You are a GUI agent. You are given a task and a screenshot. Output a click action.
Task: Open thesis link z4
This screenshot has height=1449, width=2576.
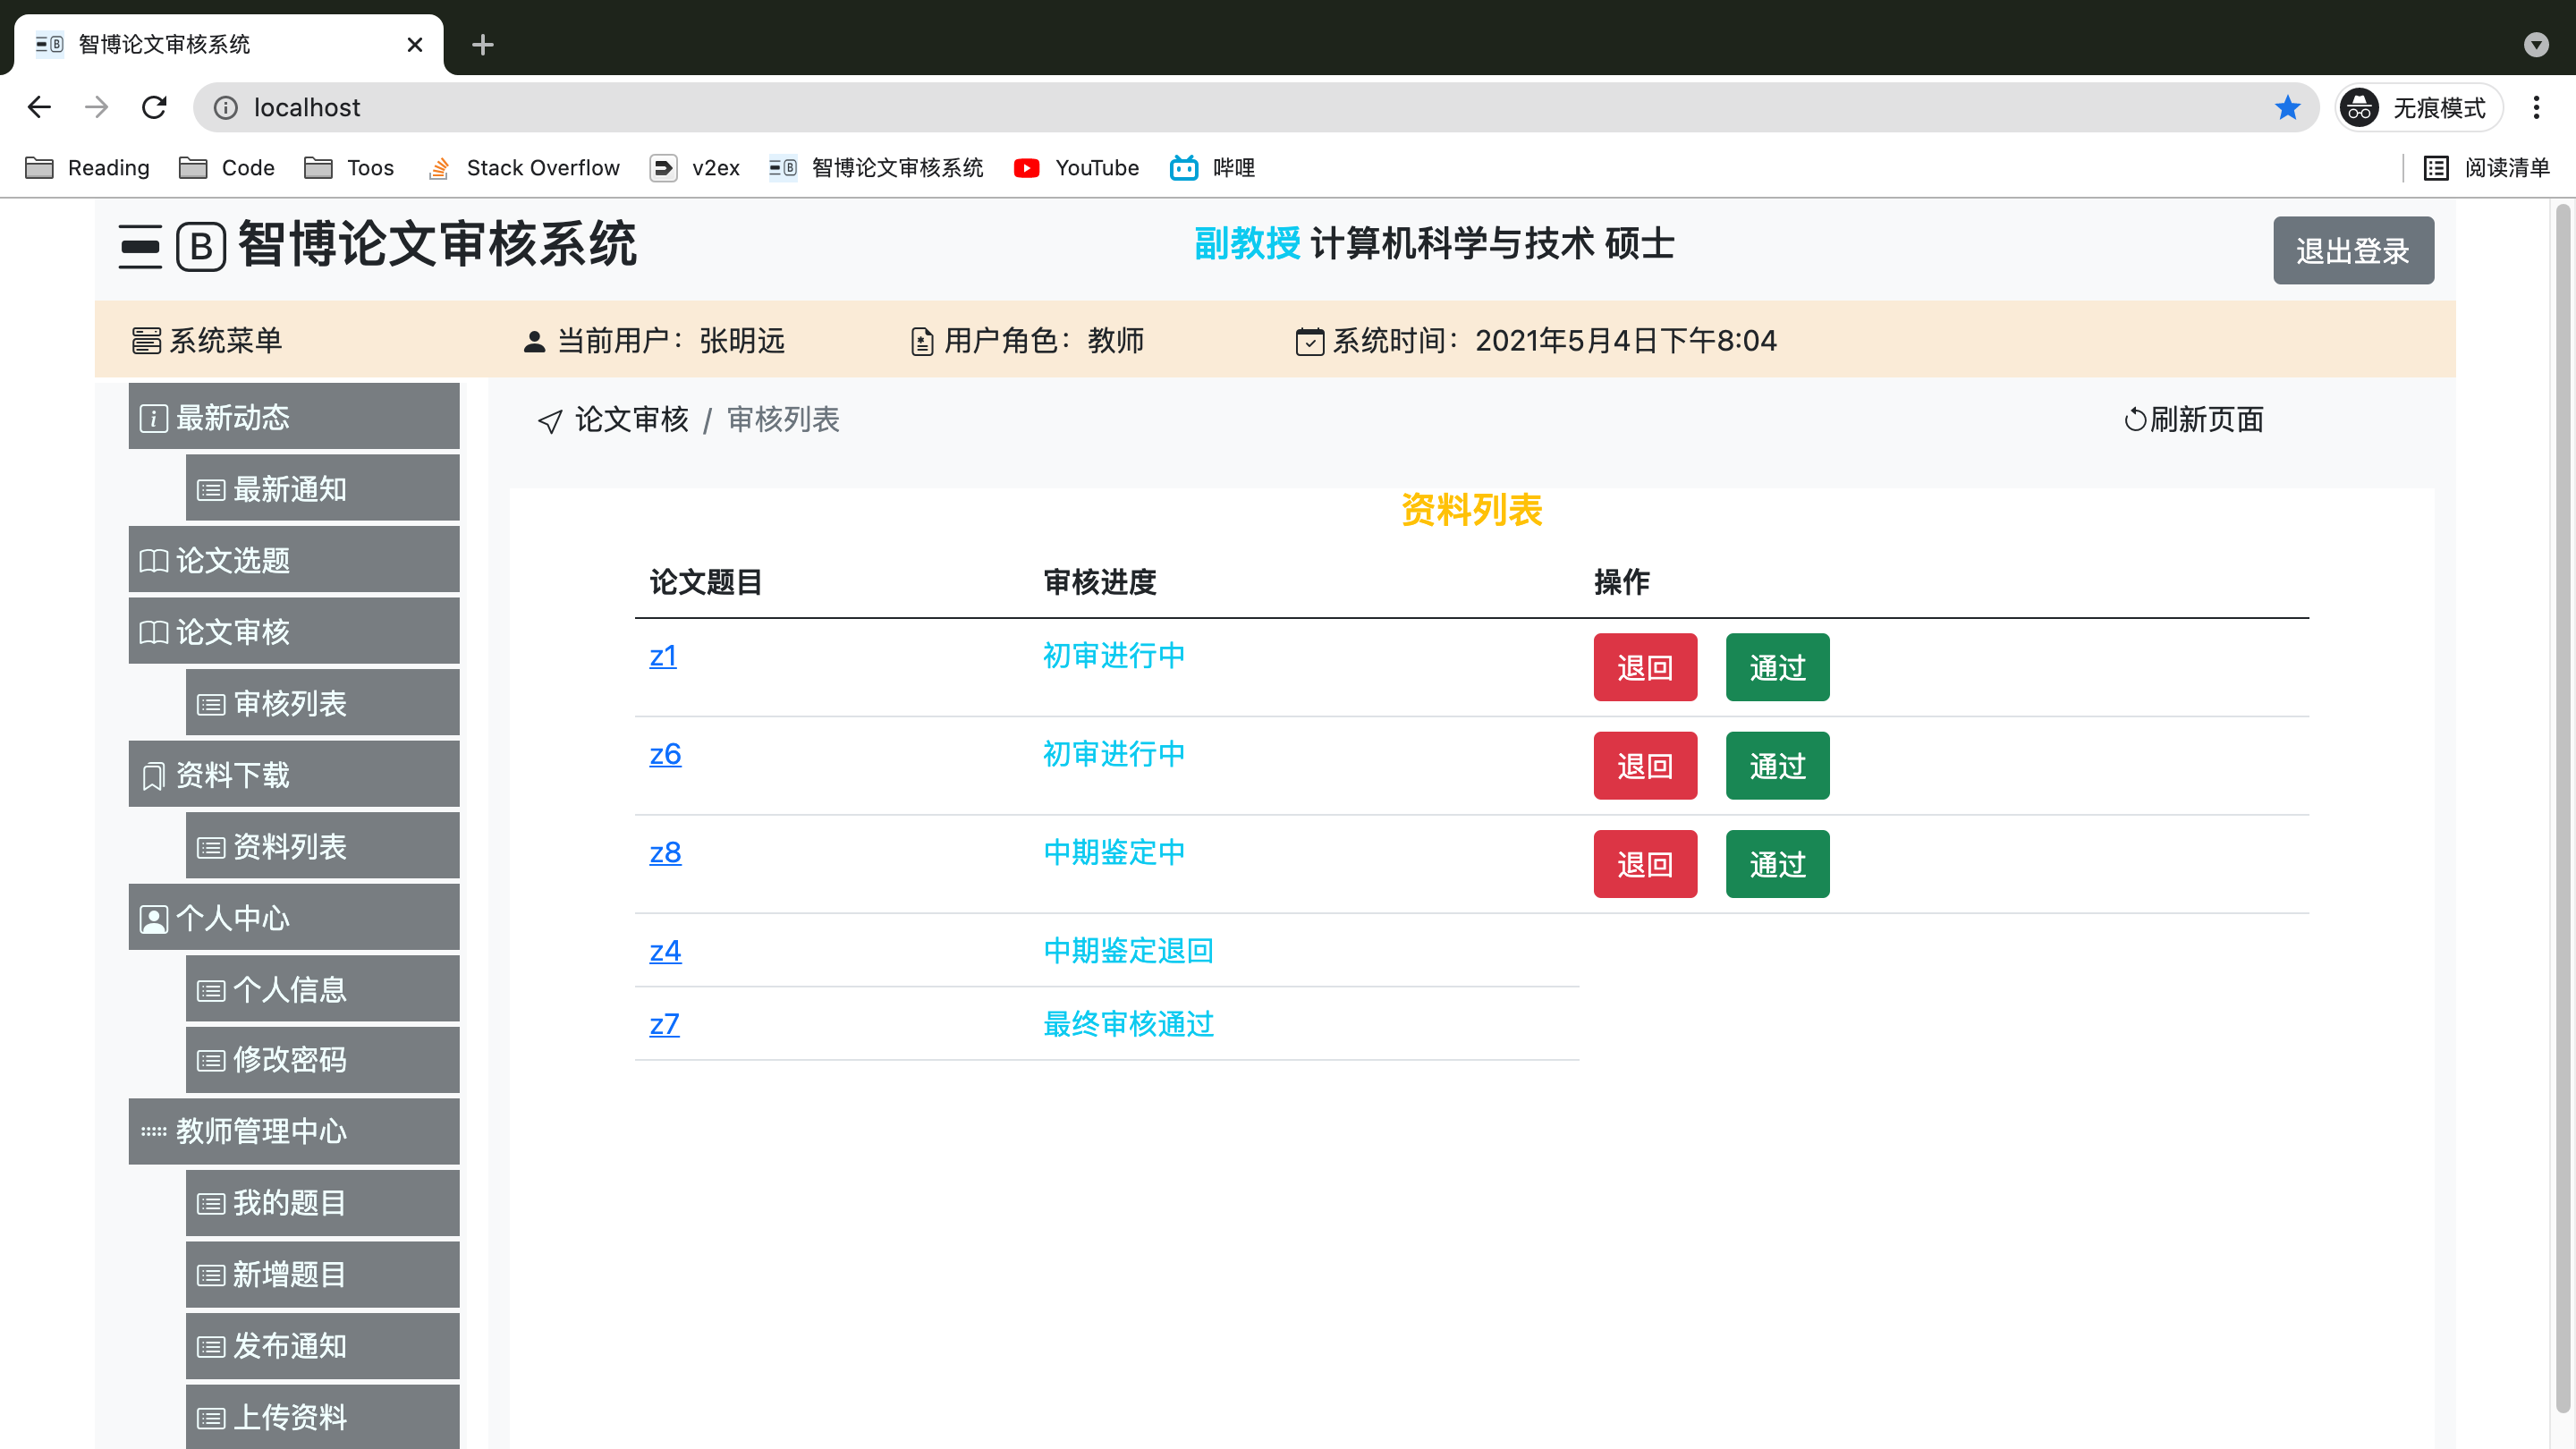pos(665,950)
